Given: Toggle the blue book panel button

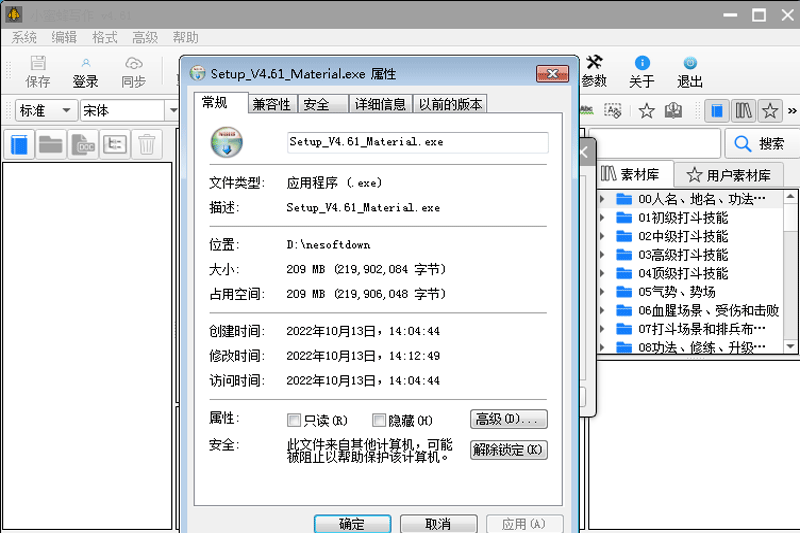Looking at the screenshot, I should [x=717, y=111].
